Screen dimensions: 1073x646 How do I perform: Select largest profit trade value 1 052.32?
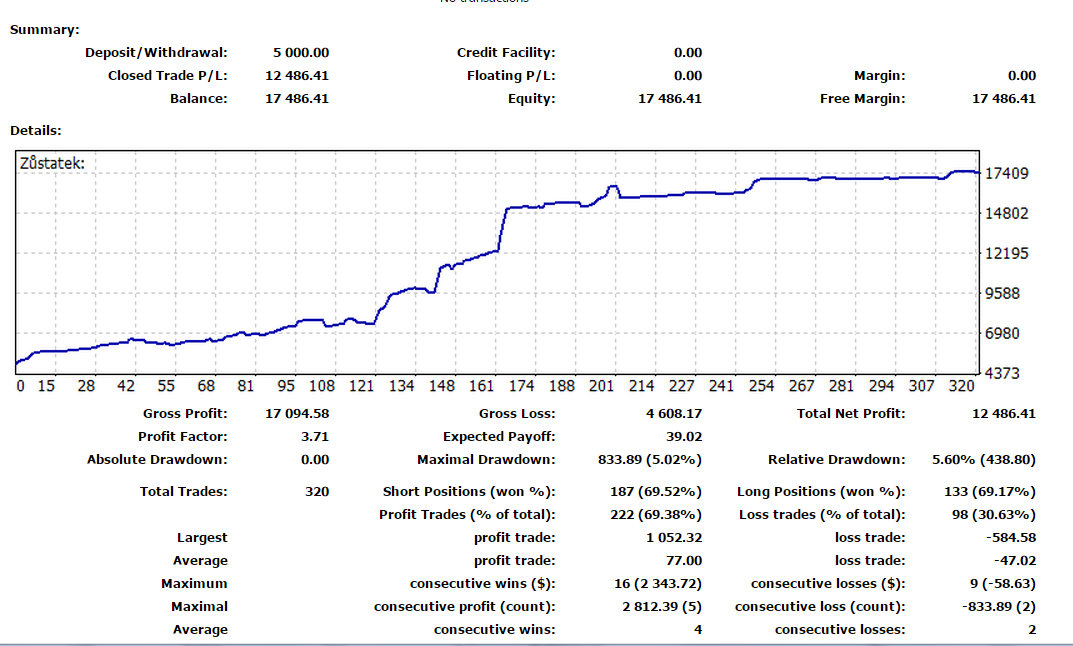click(674, 538)
